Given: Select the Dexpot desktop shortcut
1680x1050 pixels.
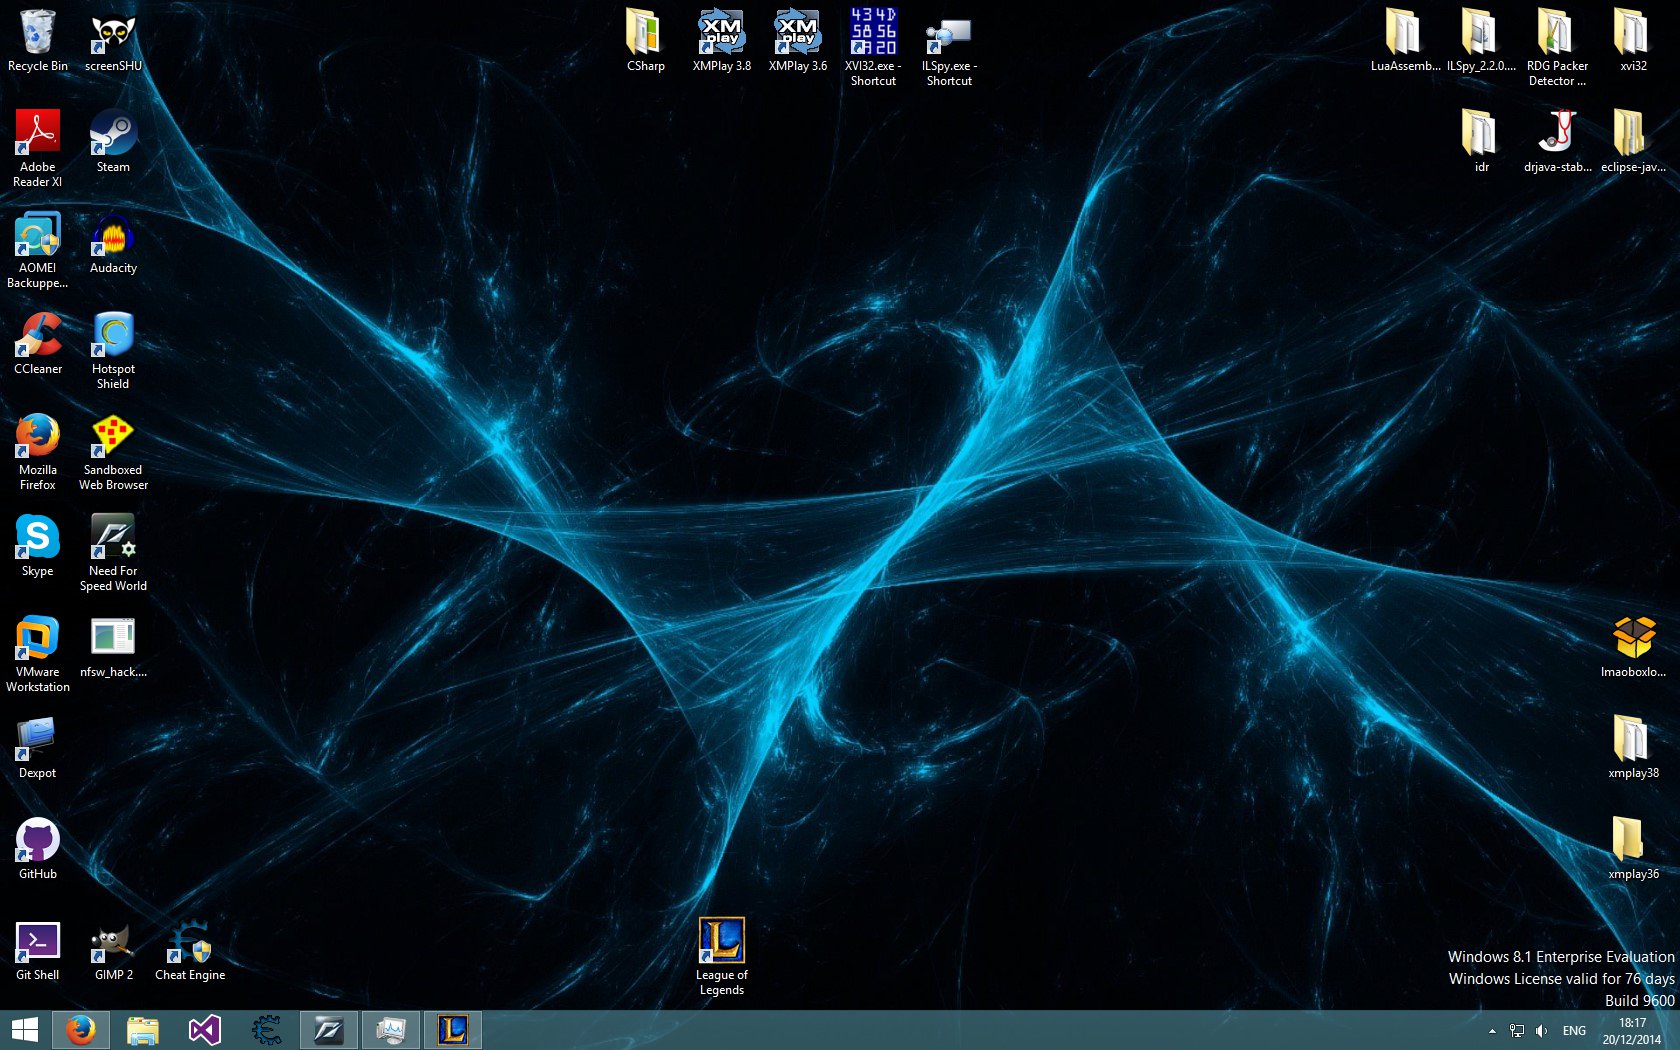Looking at the screenshot, I should [x=38, y=748].
